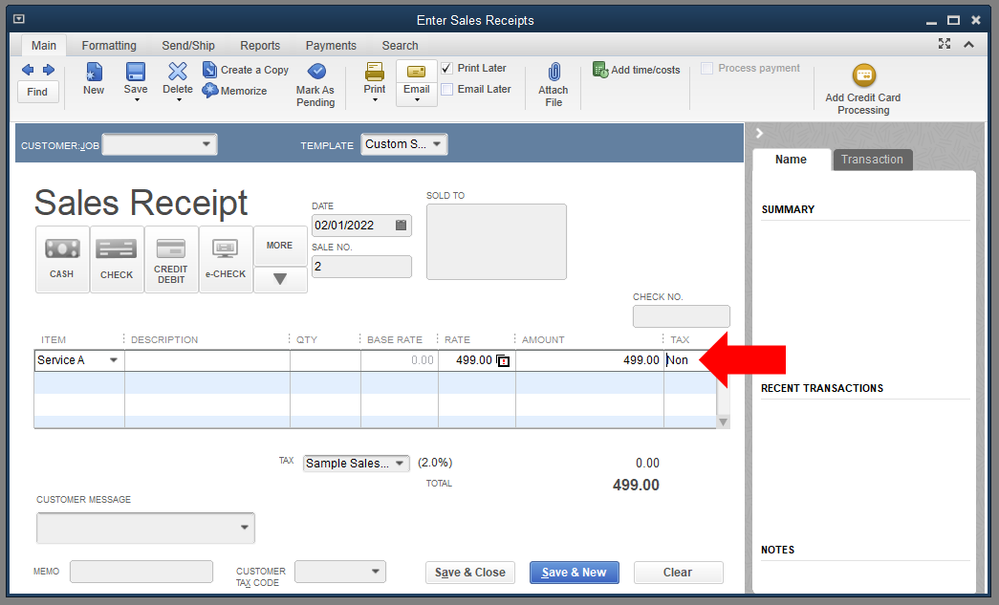The width and height of the screenshot is (999, 605).
Task: Toggle full-screen expand icon at top right
Action: (x=944, y=43)
